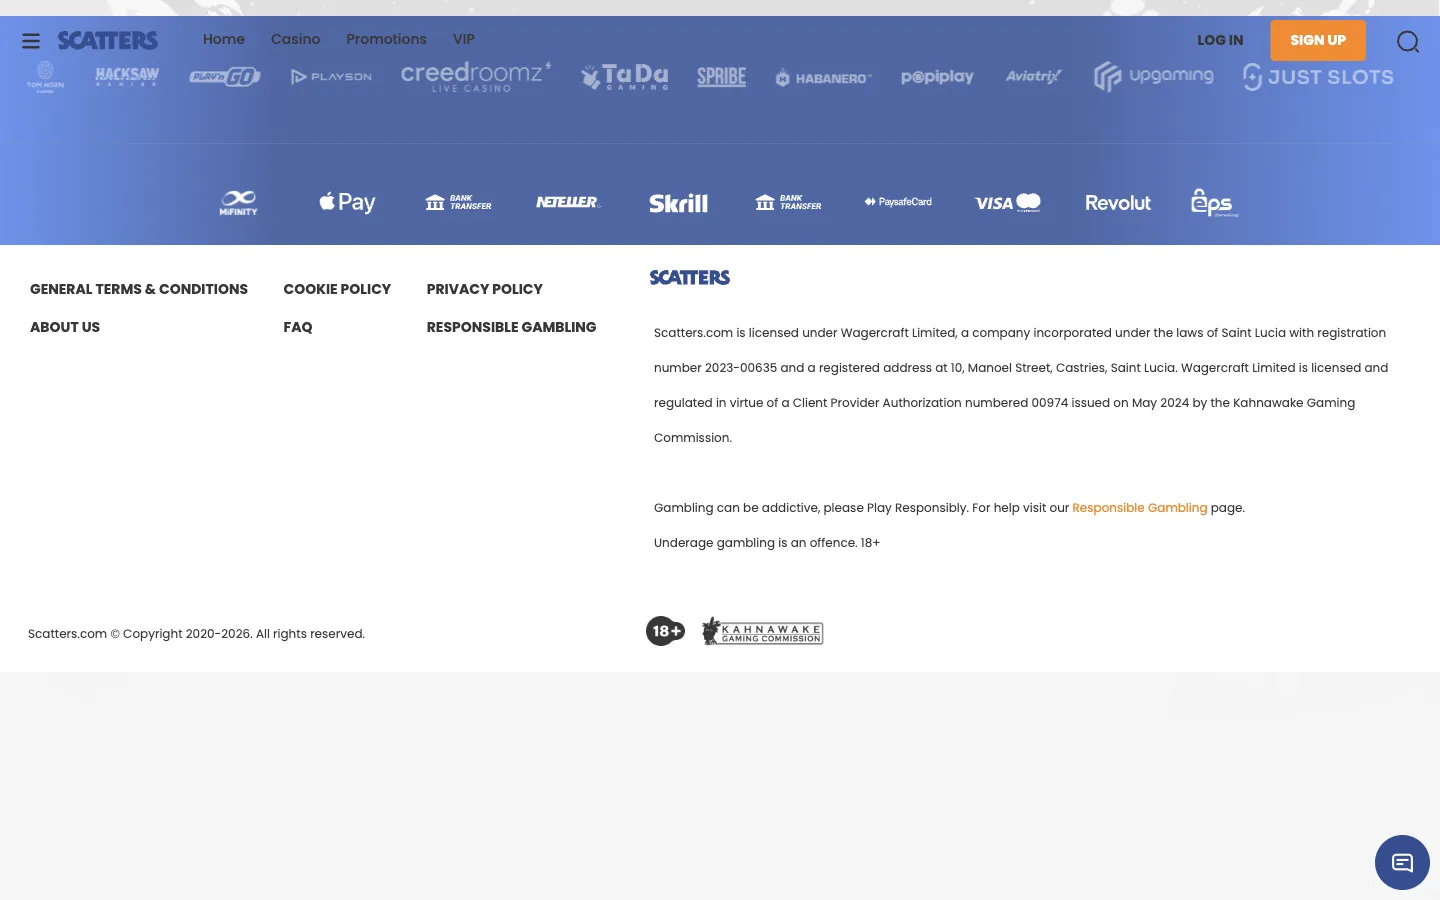Image resolution: width=1440 pixels, height=900 pixels.
Task: Open the search magnifier icon
Action: [1408, 41]
